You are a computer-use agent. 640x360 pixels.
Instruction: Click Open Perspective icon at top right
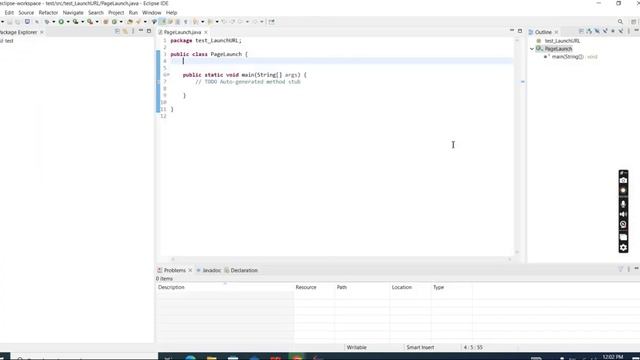[x=633, y=22]
